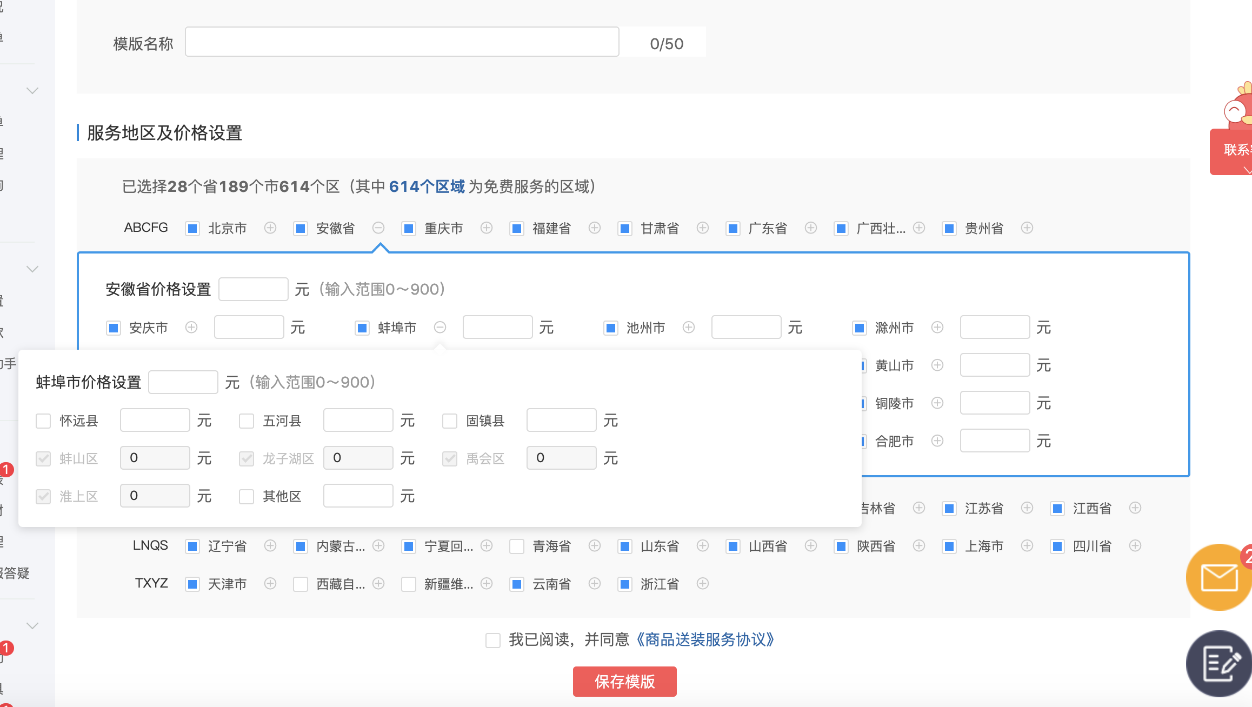Click the ABCFG row label
The width and height of the screenshot is (1252, 707).
pyautogui.click(x=146, y=228)
